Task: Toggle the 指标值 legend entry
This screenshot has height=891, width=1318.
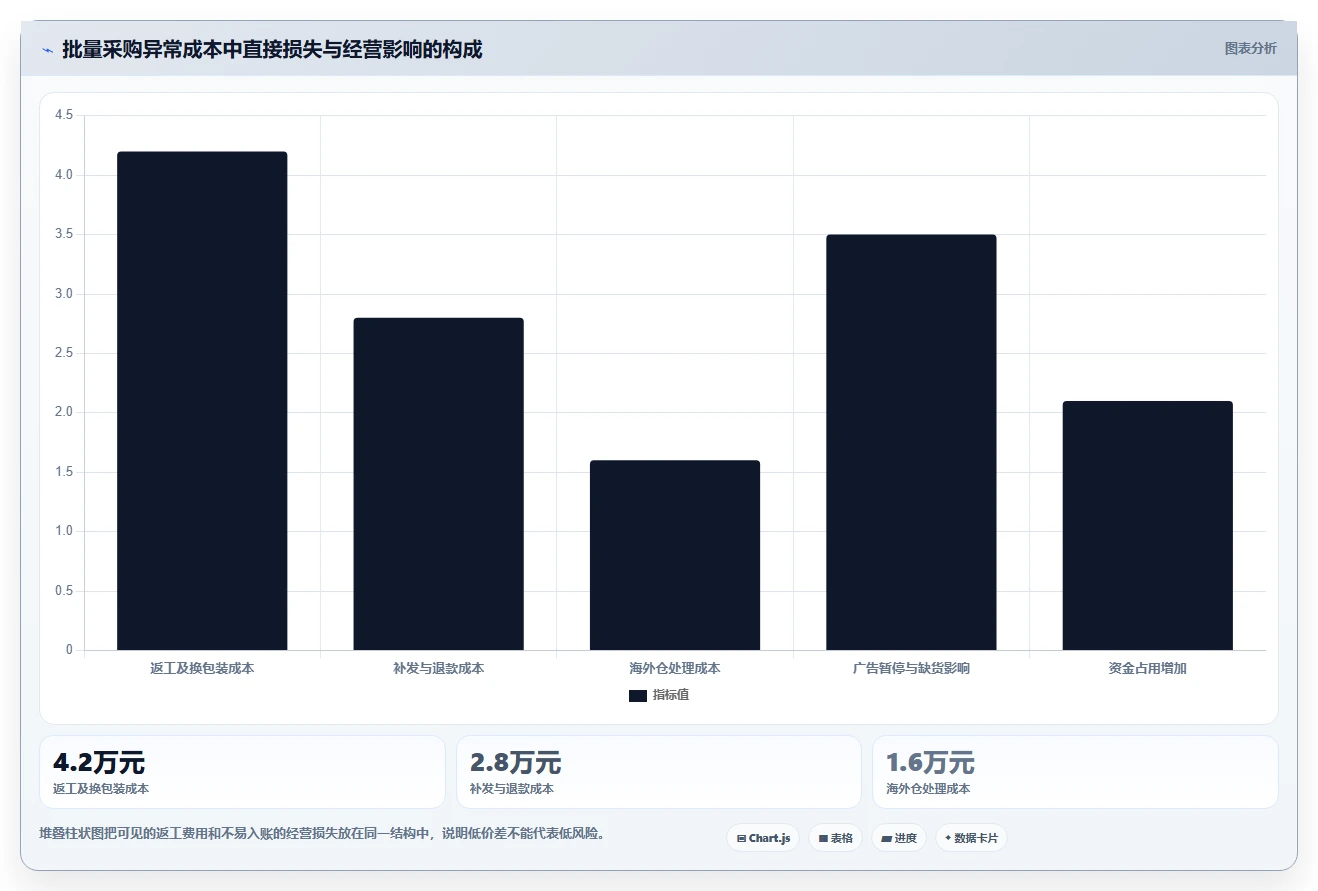Action: coord(659,695)
